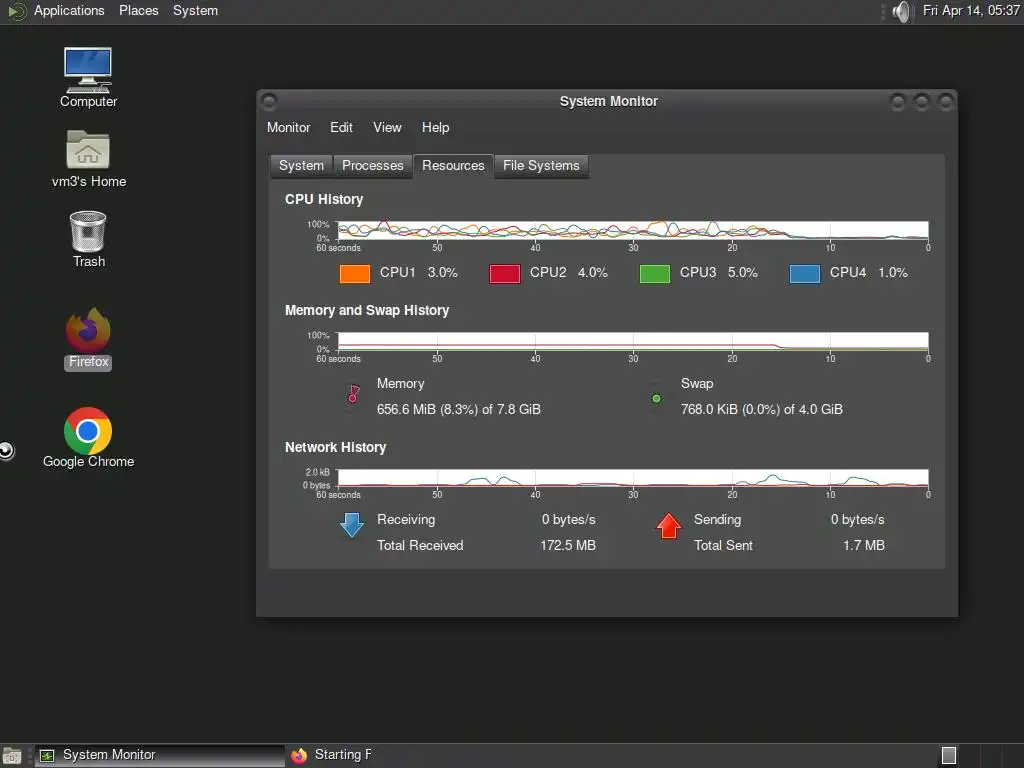Click the show desktop icon in bottom panel

12,756
